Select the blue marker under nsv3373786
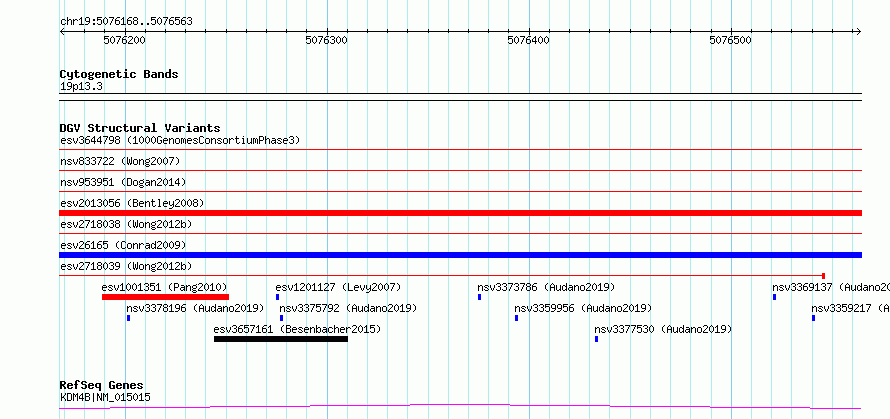 [480, 297]
